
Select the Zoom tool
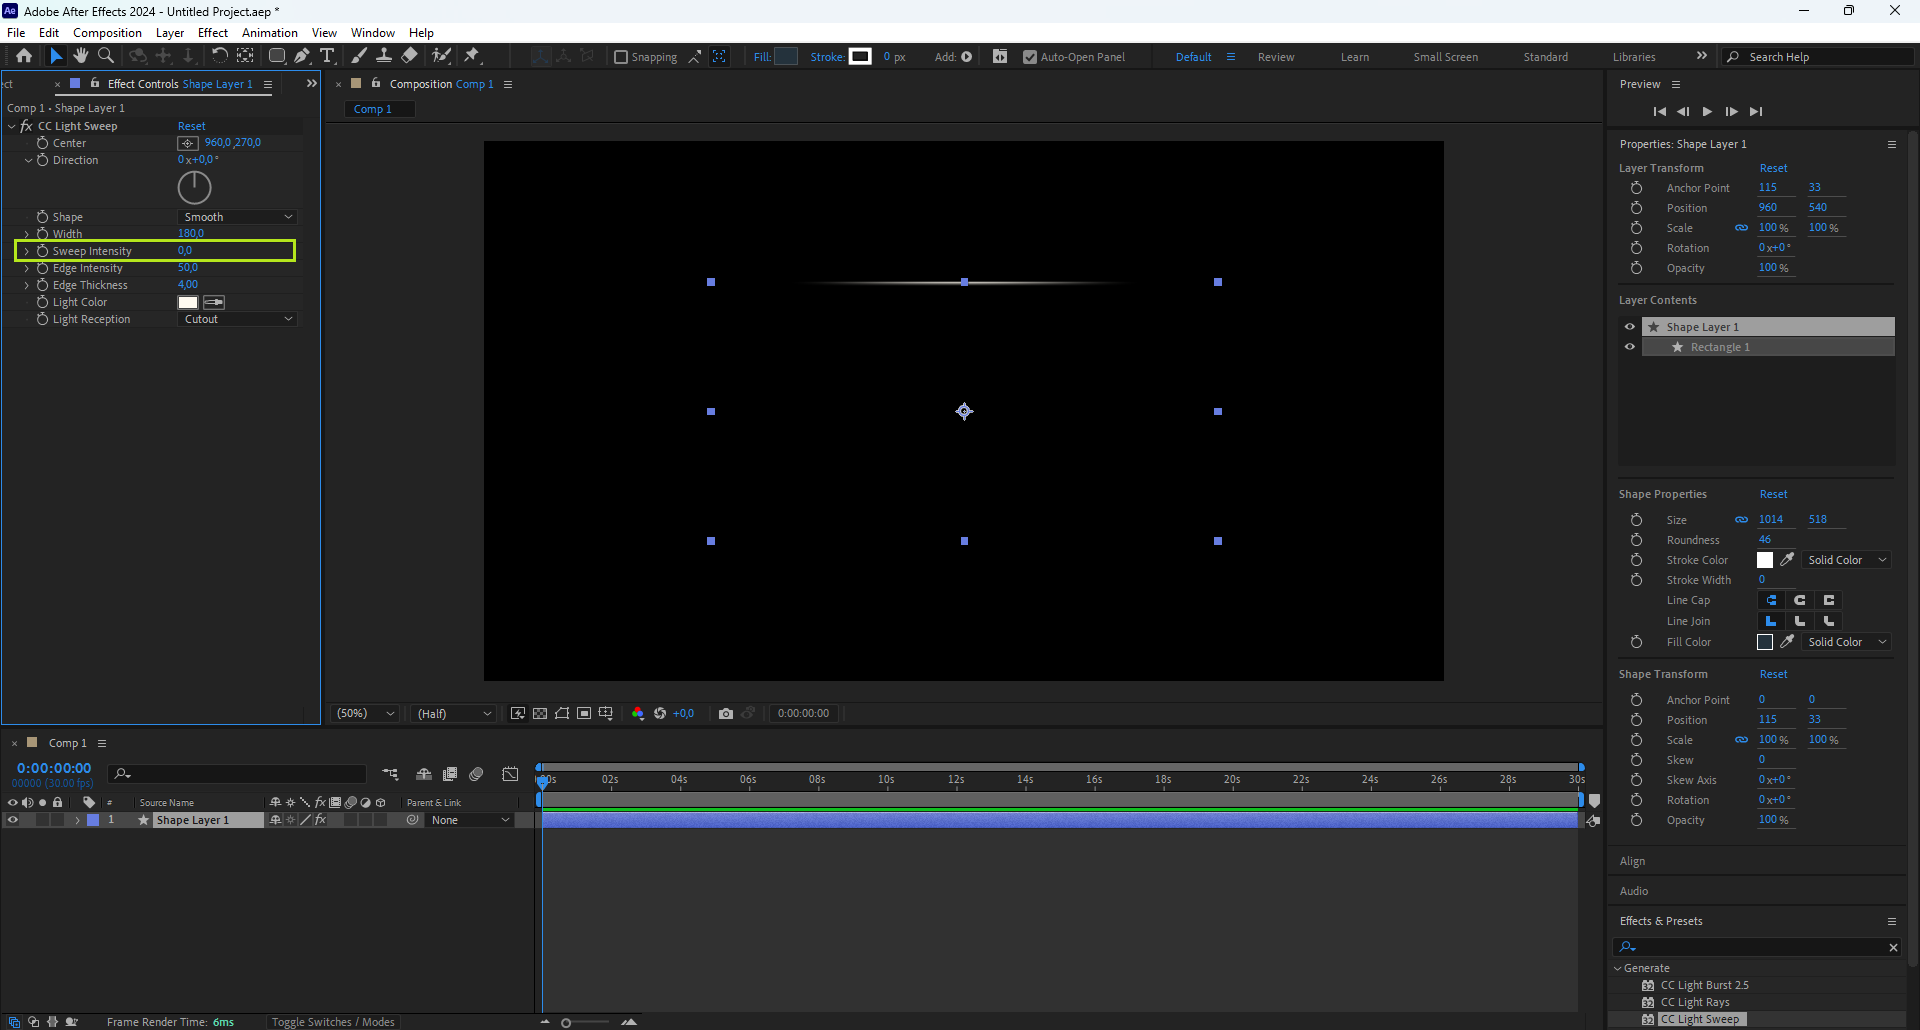106,56
